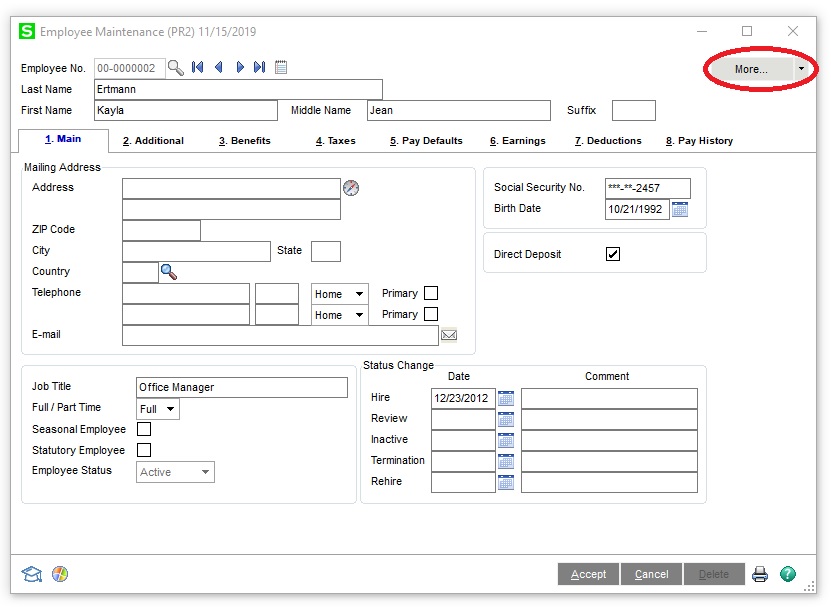This screenshot has height=612, width=831.
Task: Click the Middle Name field
Action: pyautogui.click(x=459, y=110)
